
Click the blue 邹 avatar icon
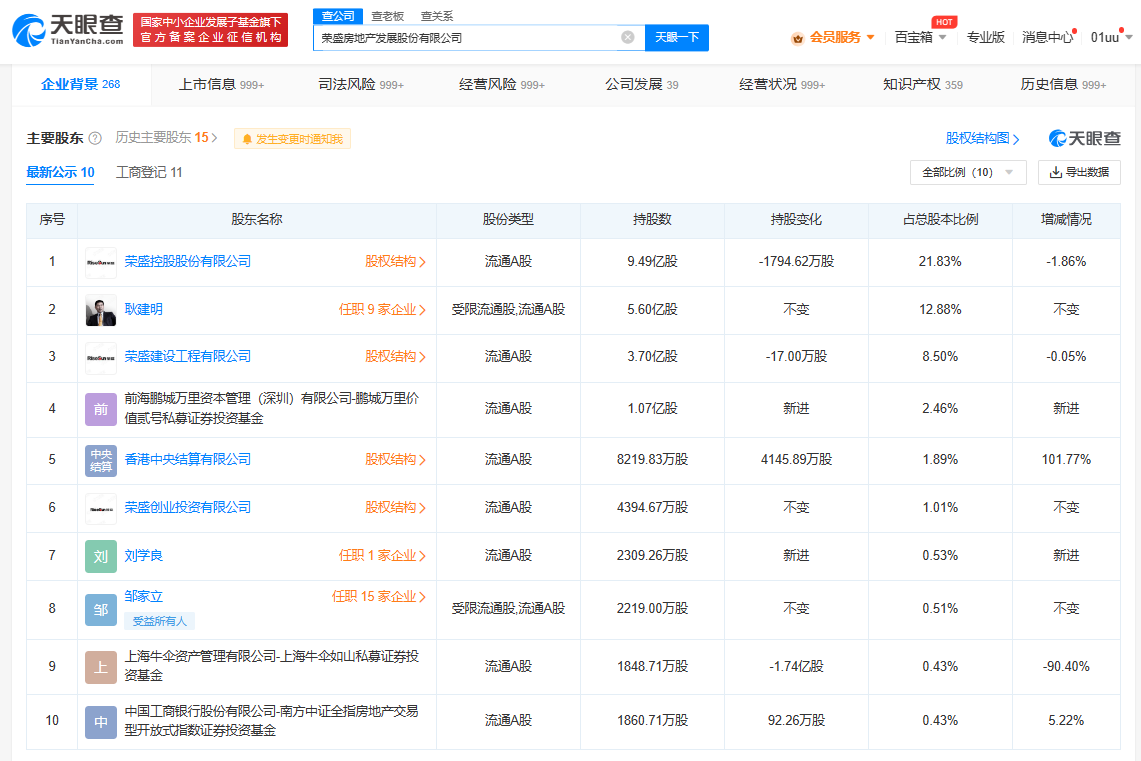(100, 610)
